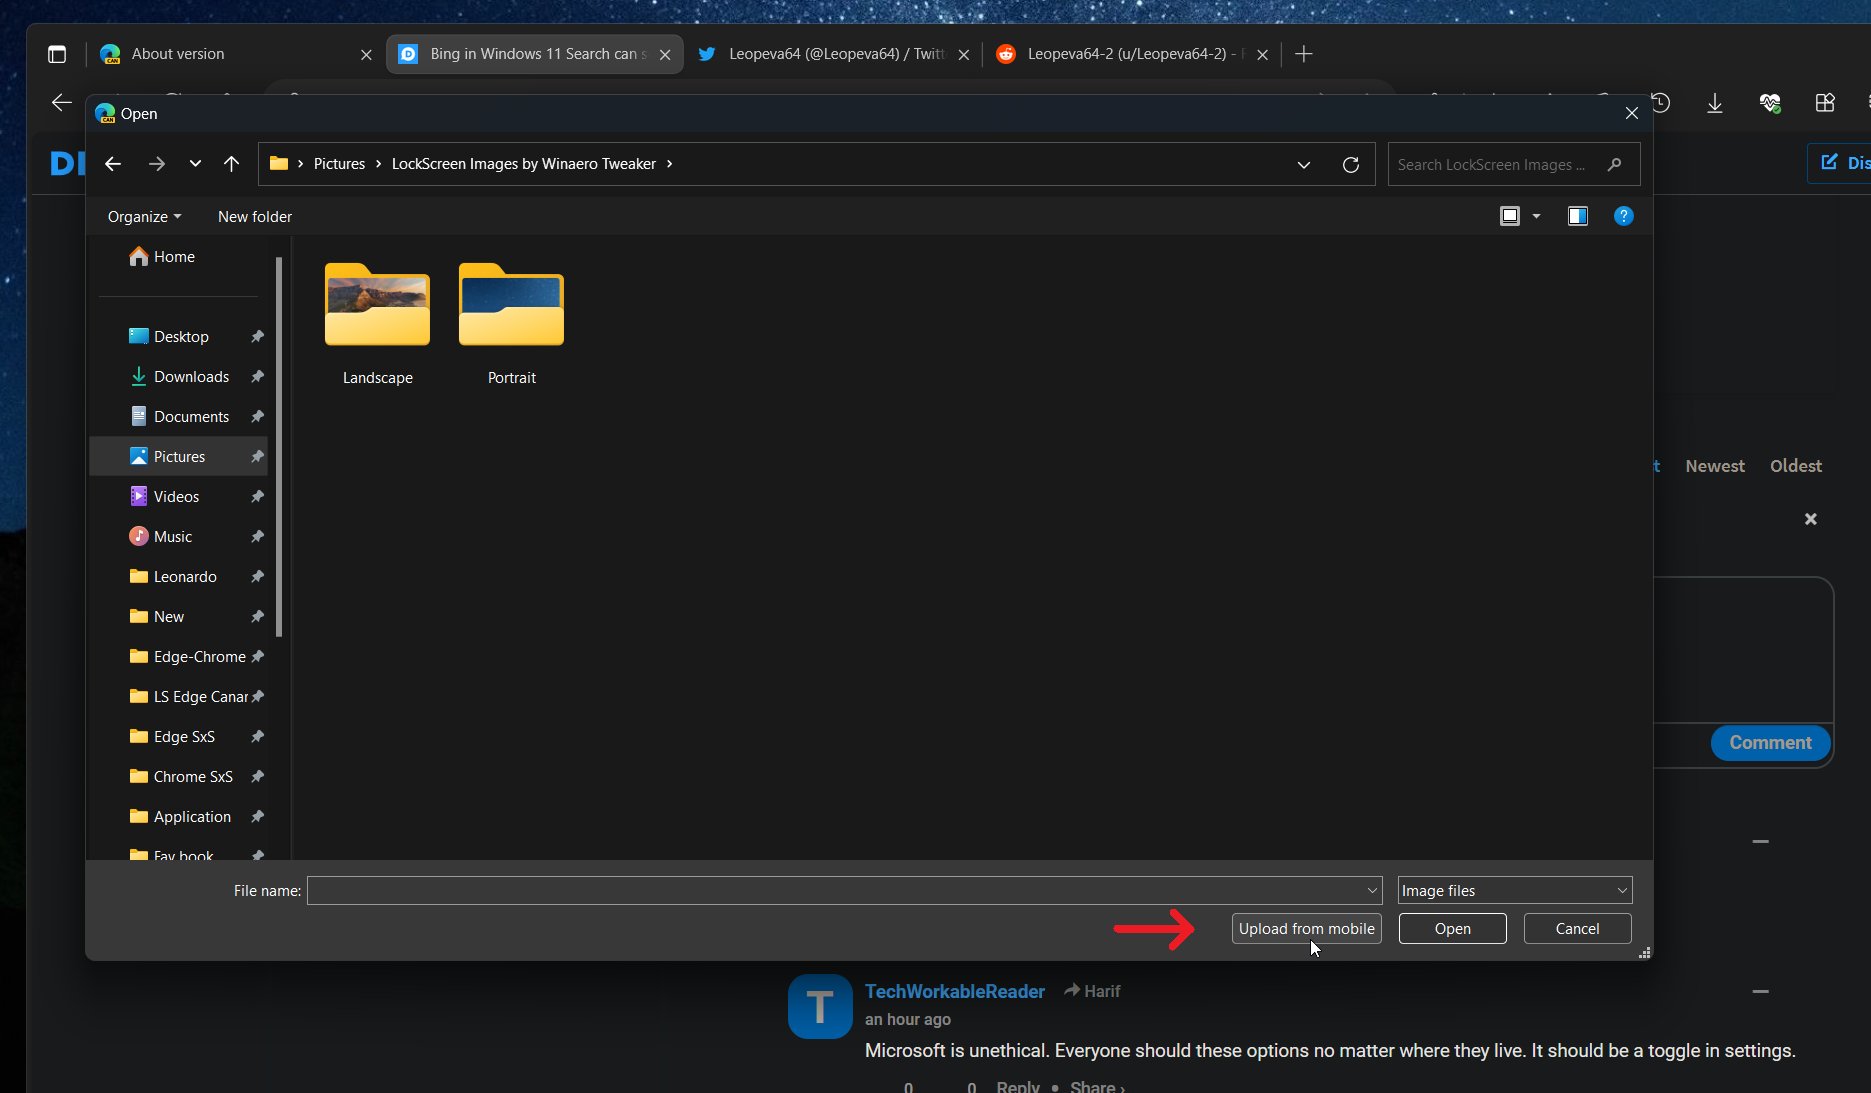Toggle vertical tabs button in Edge
Image resolution: width=1871 pixels, height=1093 pixels.
point(57,54)
